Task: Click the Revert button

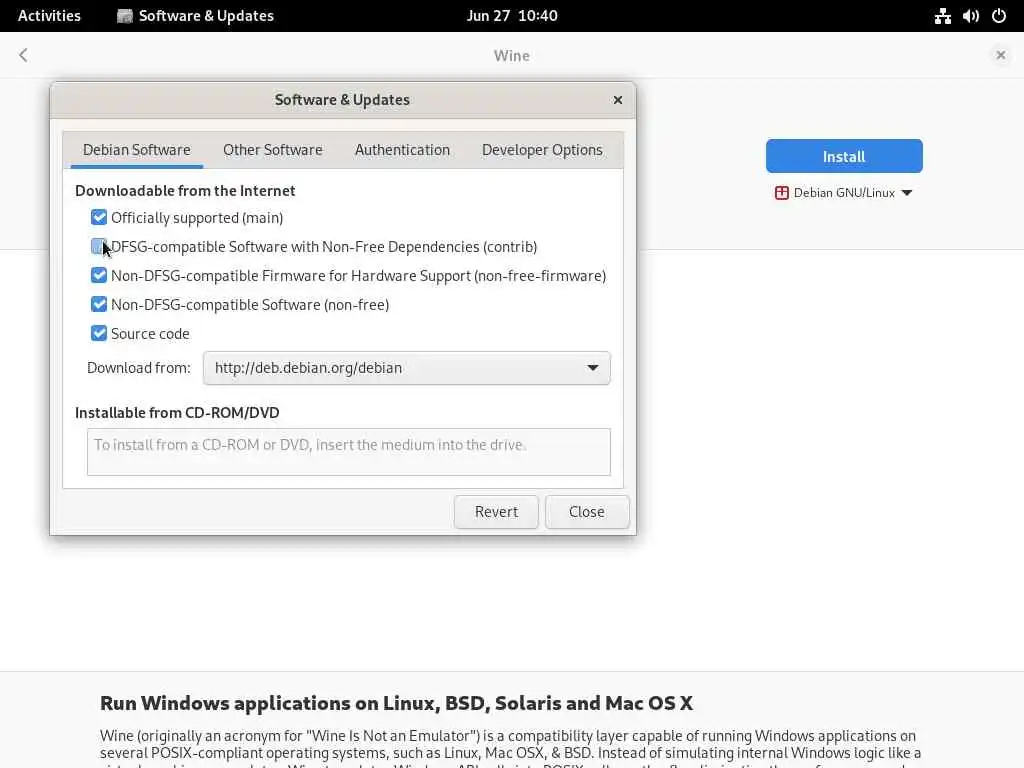Action: [x=496, y=511]
